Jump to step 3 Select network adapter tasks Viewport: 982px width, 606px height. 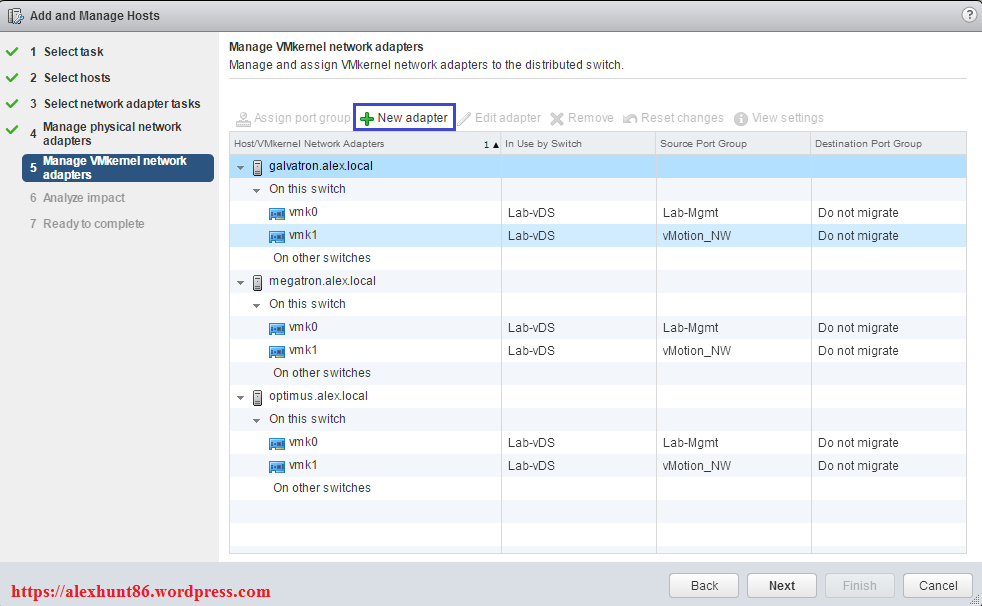pos(121,104)
